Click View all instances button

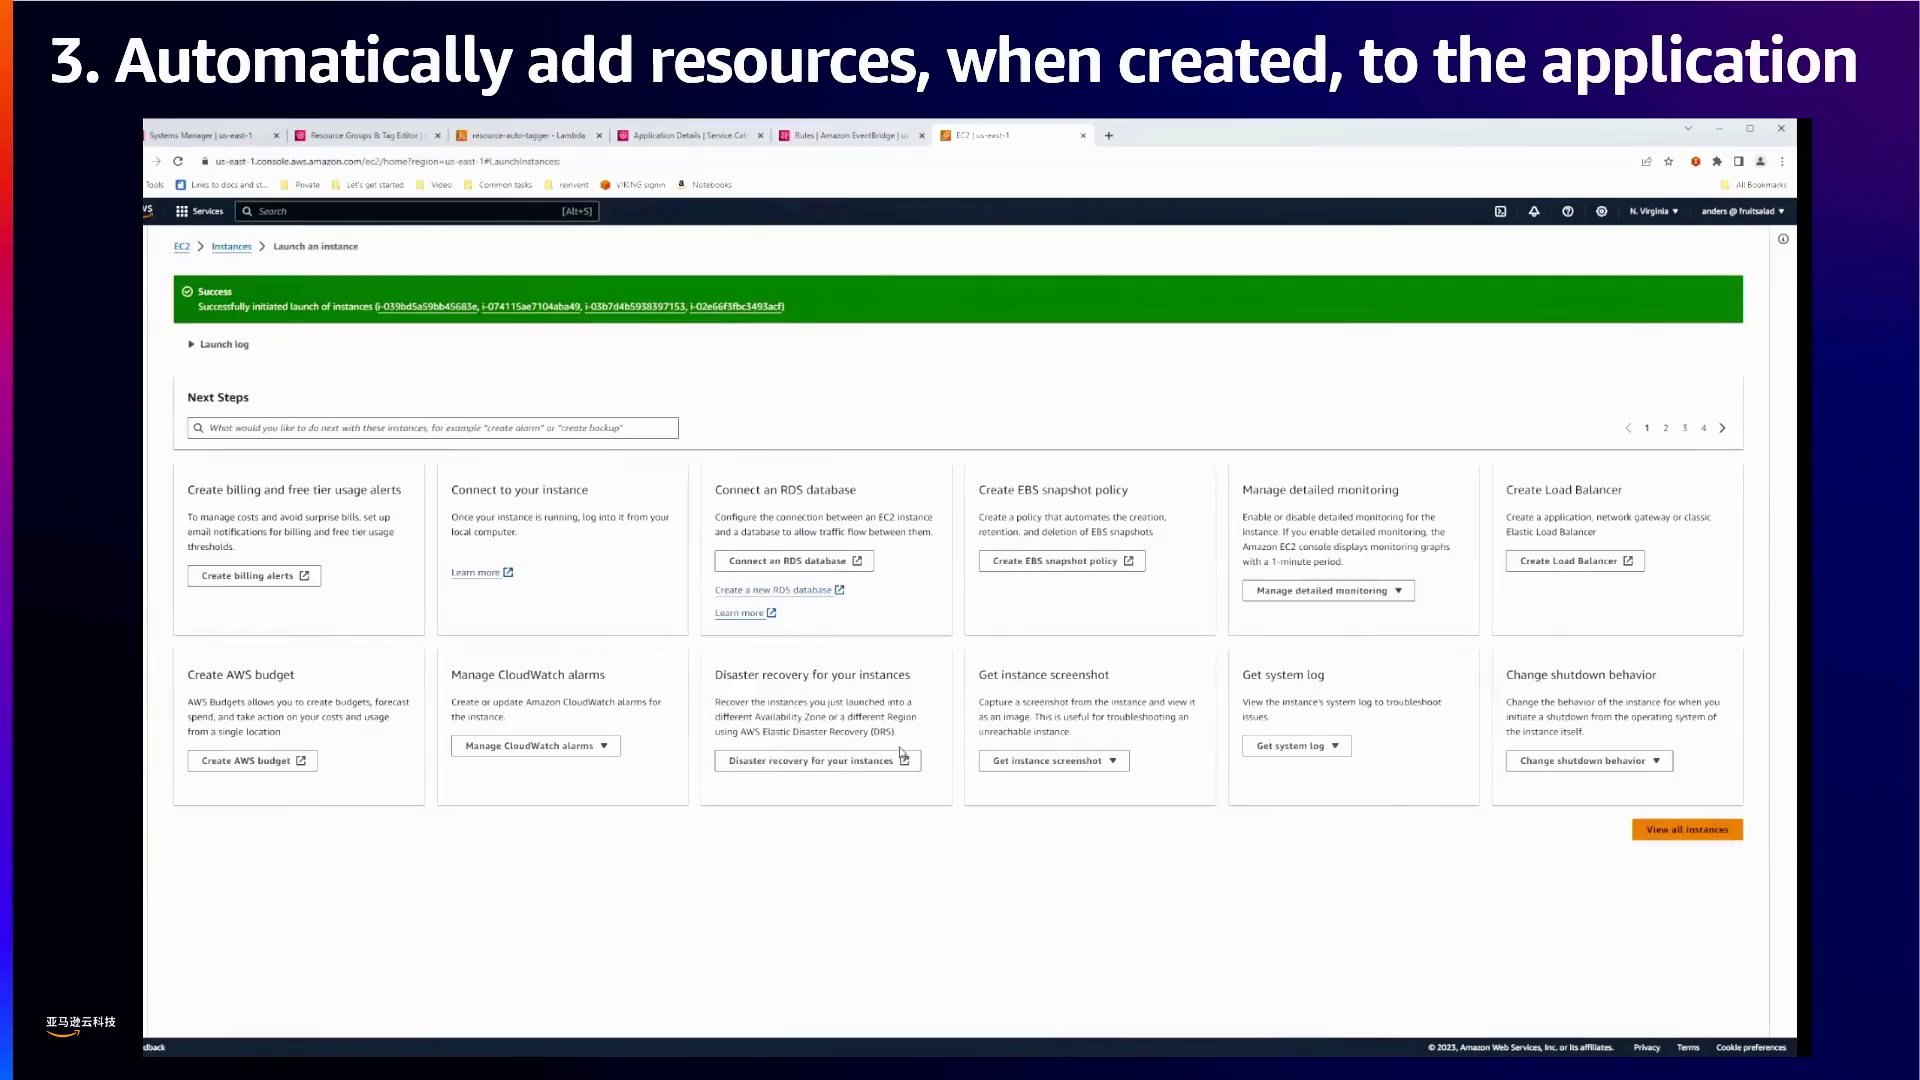coord(1687,829)
